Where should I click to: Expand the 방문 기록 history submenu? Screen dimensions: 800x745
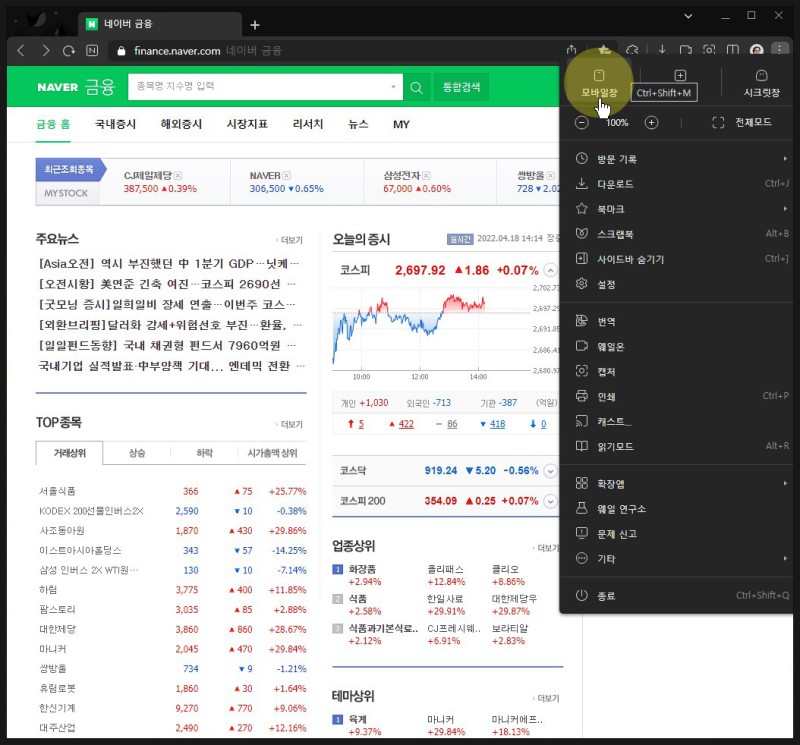[x=677, y=159]
